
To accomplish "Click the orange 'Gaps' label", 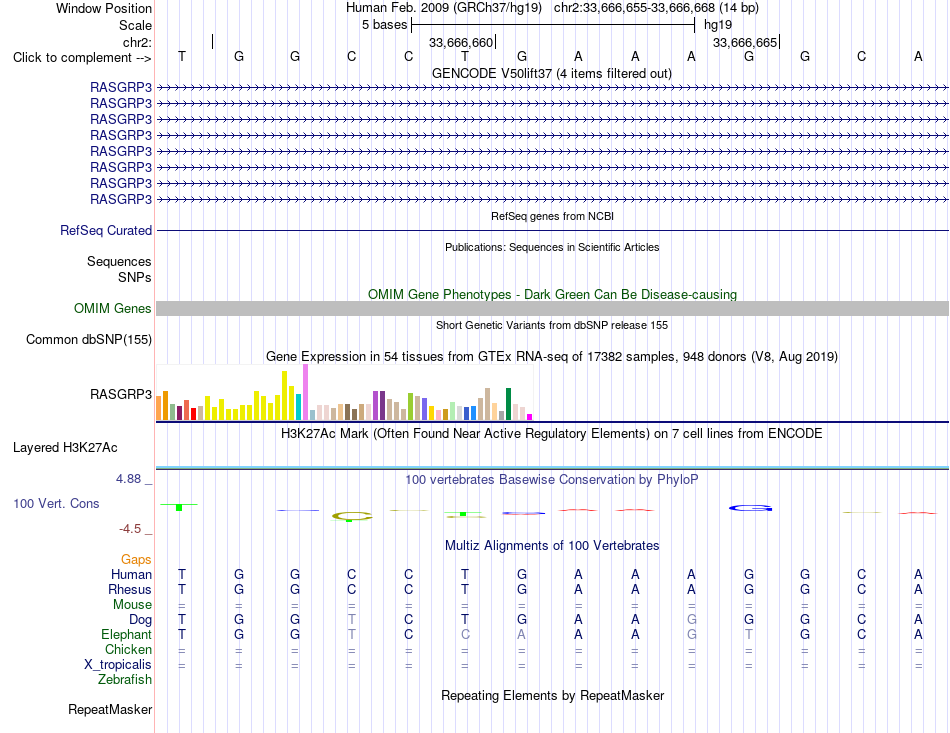I will pyautogui.click(x=136, y=559).
